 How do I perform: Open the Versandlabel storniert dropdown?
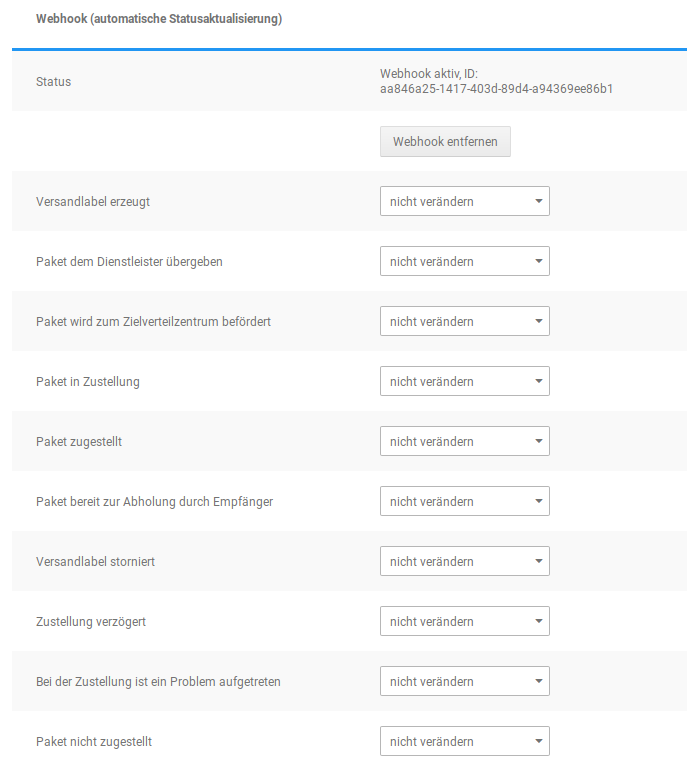(x=464, y=562)
